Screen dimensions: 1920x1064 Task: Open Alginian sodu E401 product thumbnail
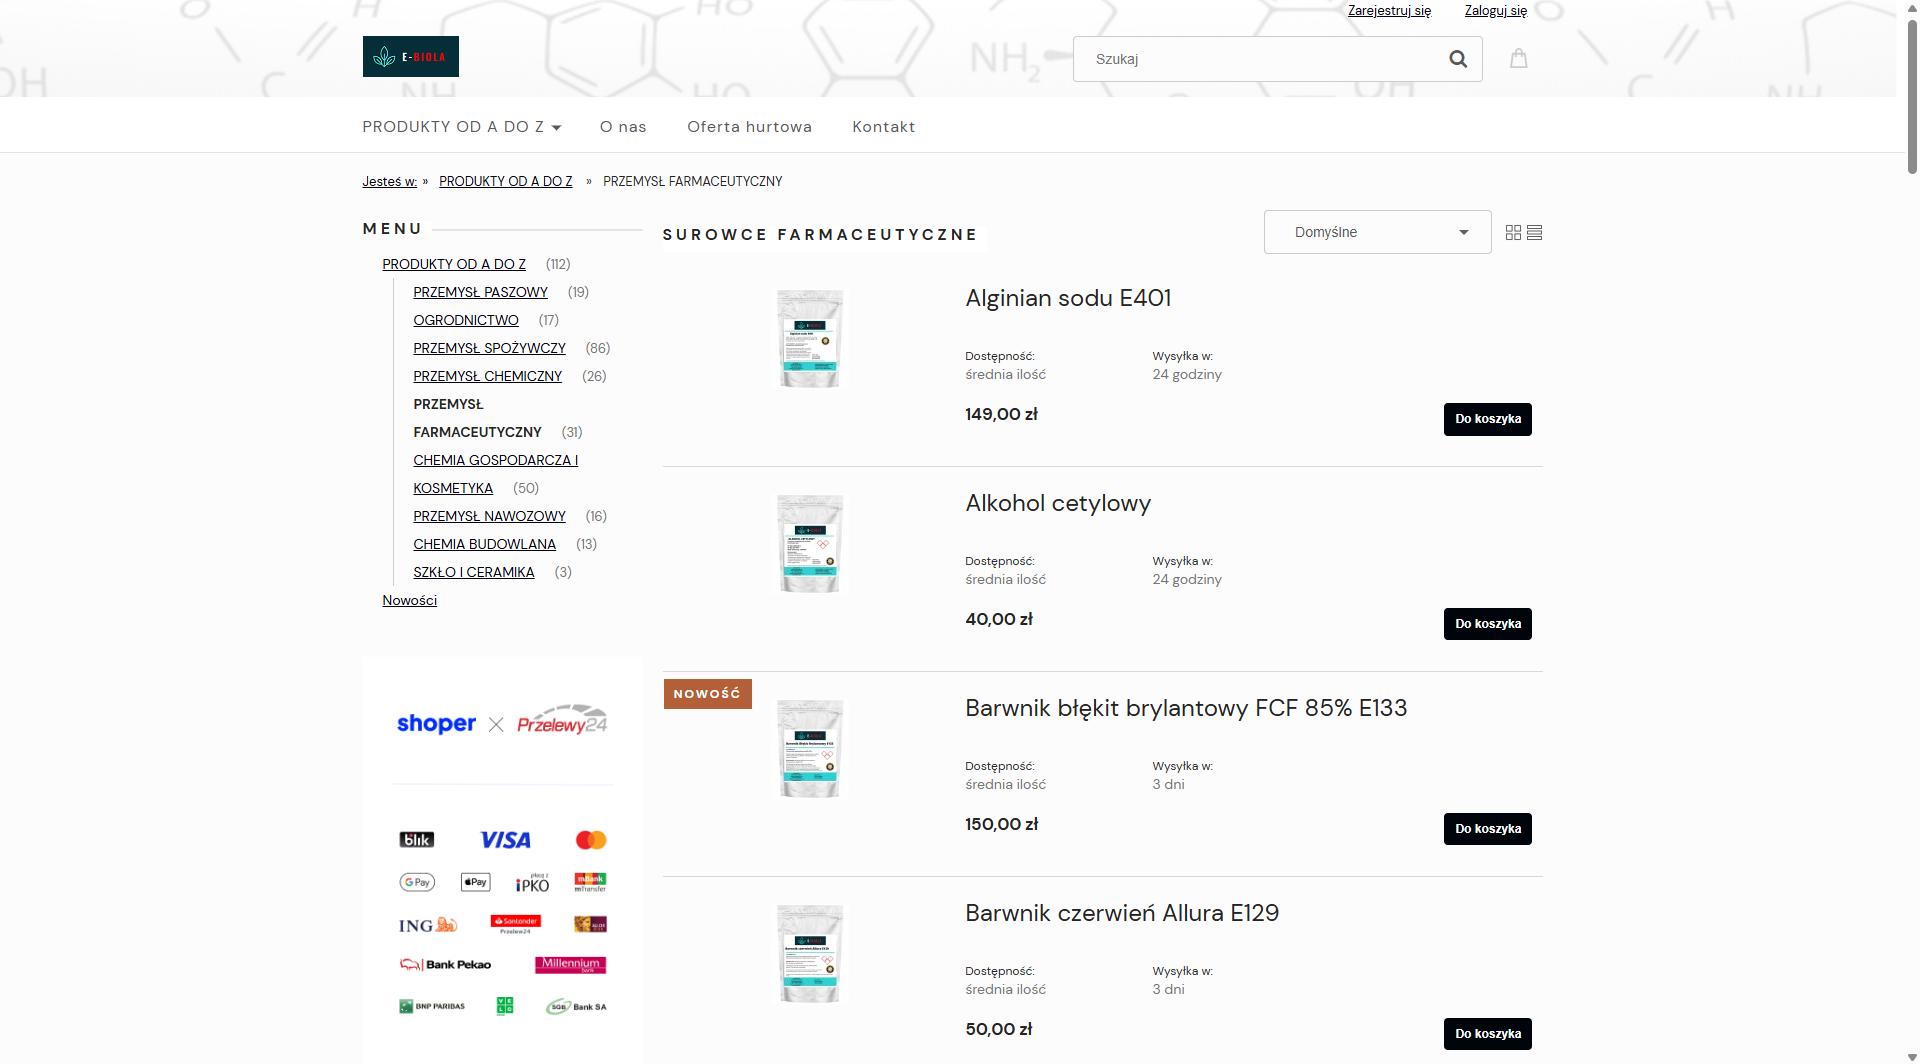coord(810,339)
